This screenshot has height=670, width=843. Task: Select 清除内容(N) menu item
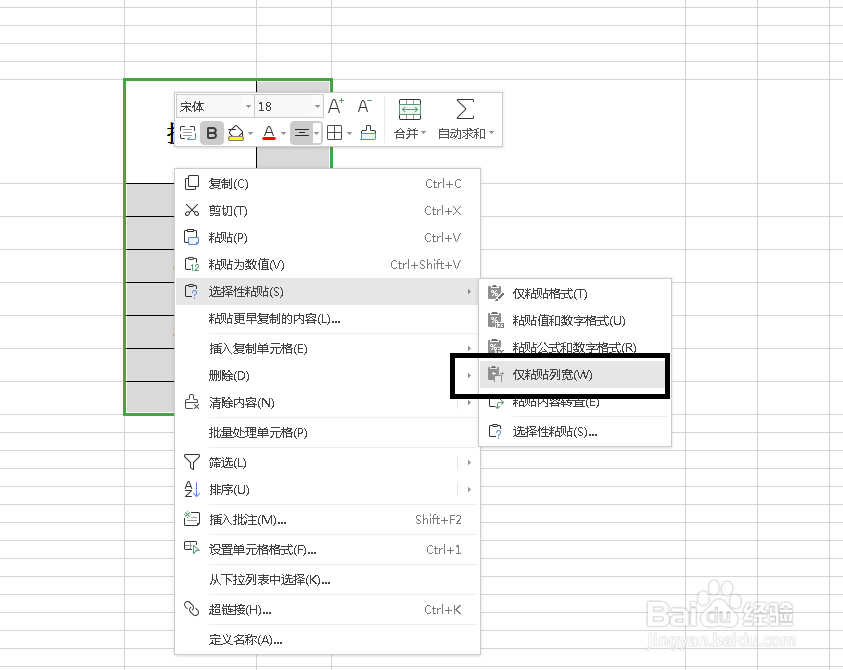(x=327, y=402)
